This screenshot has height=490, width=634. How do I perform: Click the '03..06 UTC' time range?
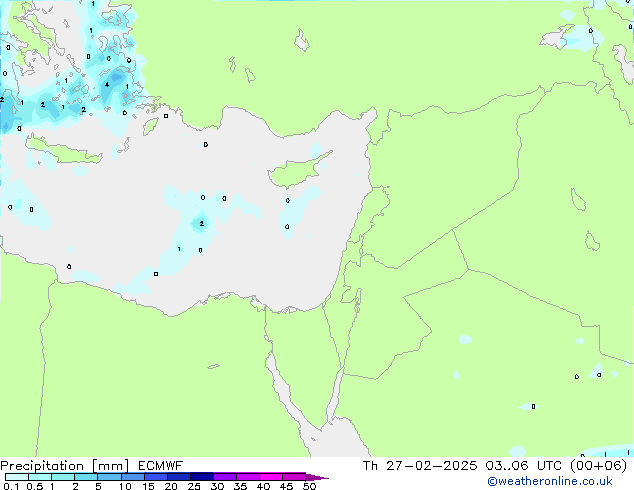[x=524, y=466]
